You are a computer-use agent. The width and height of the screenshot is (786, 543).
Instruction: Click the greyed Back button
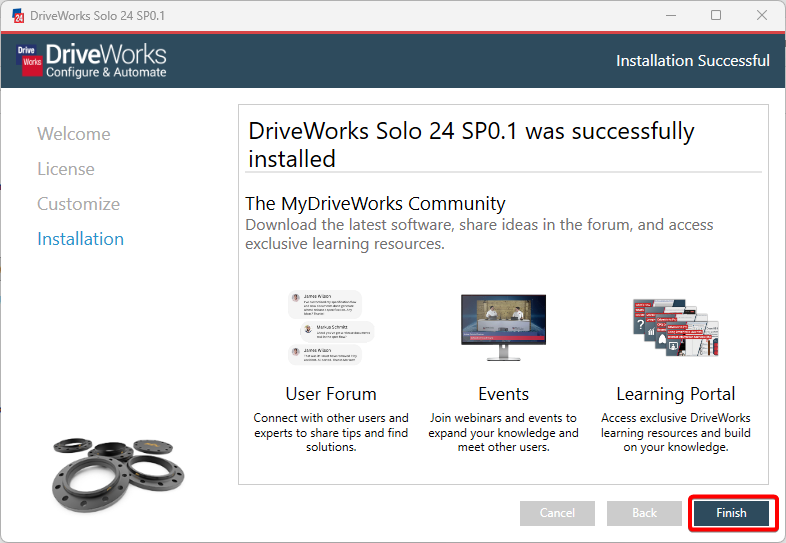click(644, 513)
